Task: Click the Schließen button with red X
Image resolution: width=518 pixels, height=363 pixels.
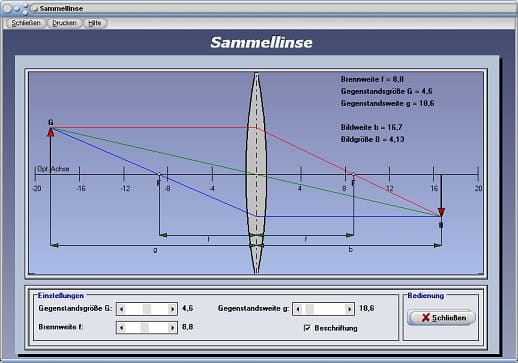Action: click(442, 318)
